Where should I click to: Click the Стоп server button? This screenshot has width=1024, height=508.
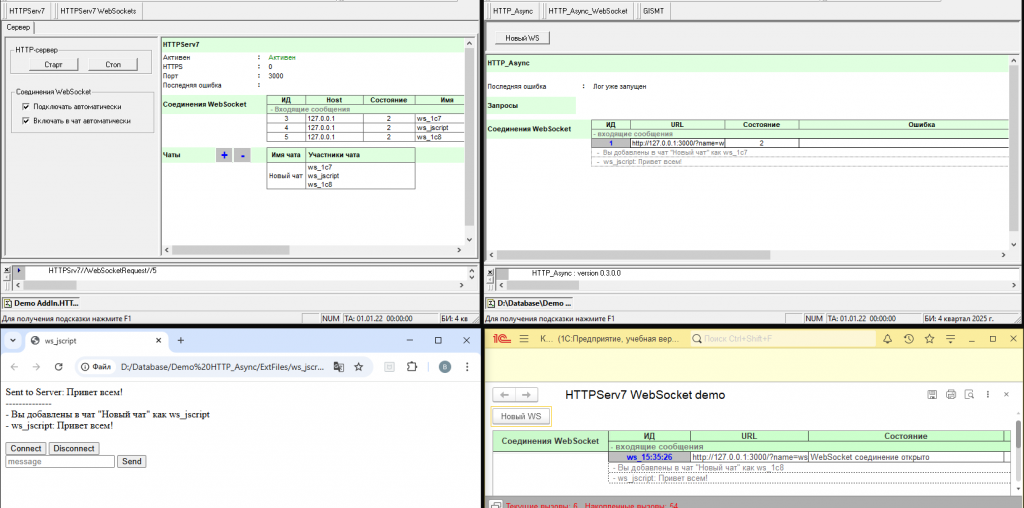coord(113,64)
